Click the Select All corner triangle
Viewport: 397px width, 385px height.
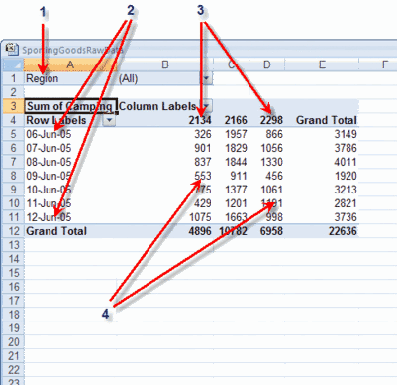13,65
